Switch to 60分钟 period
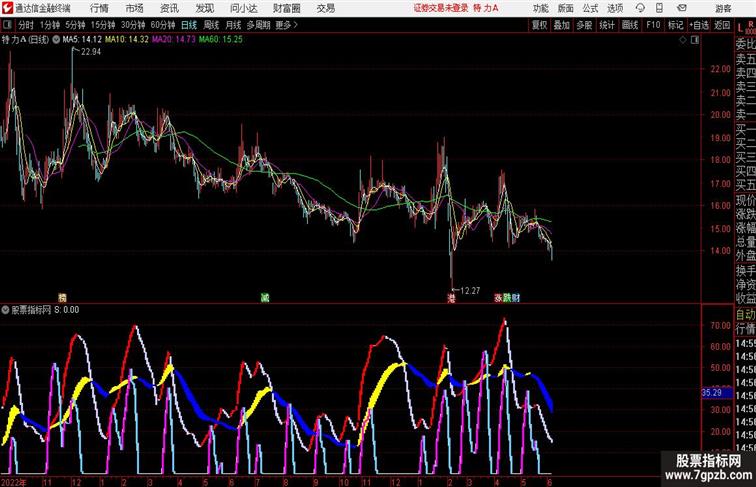 pyautogui.click(x=163, y=25)
